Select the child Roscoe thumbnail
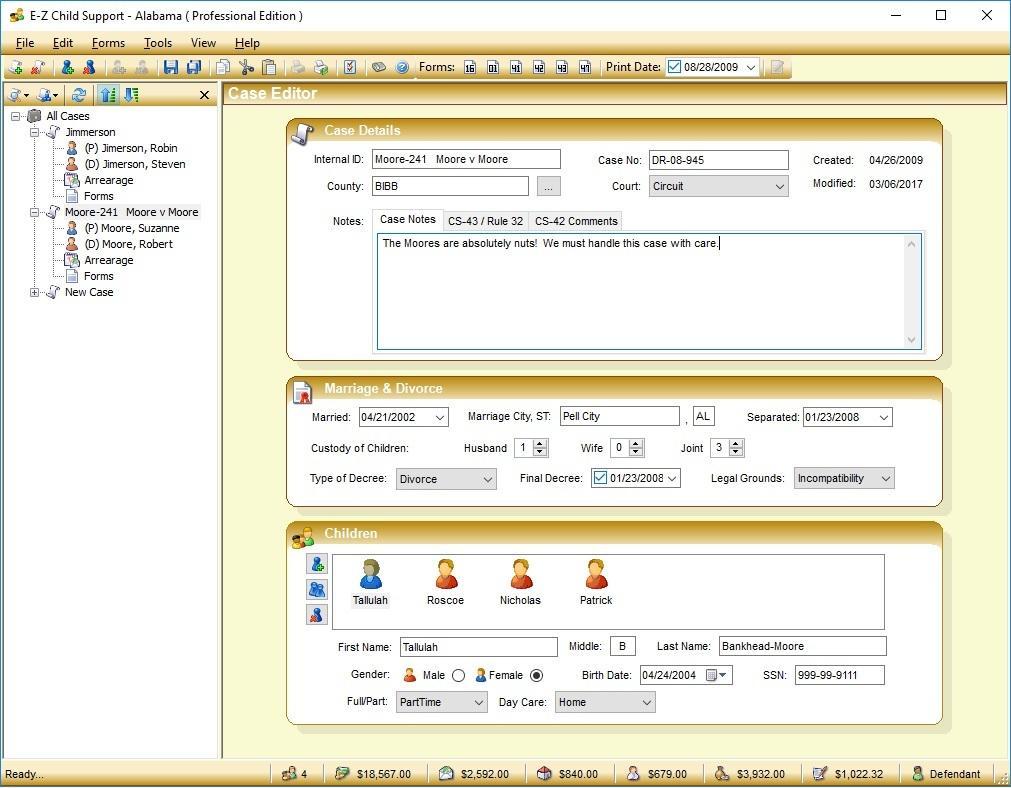1011x788 pixels. tap(446, 583)
